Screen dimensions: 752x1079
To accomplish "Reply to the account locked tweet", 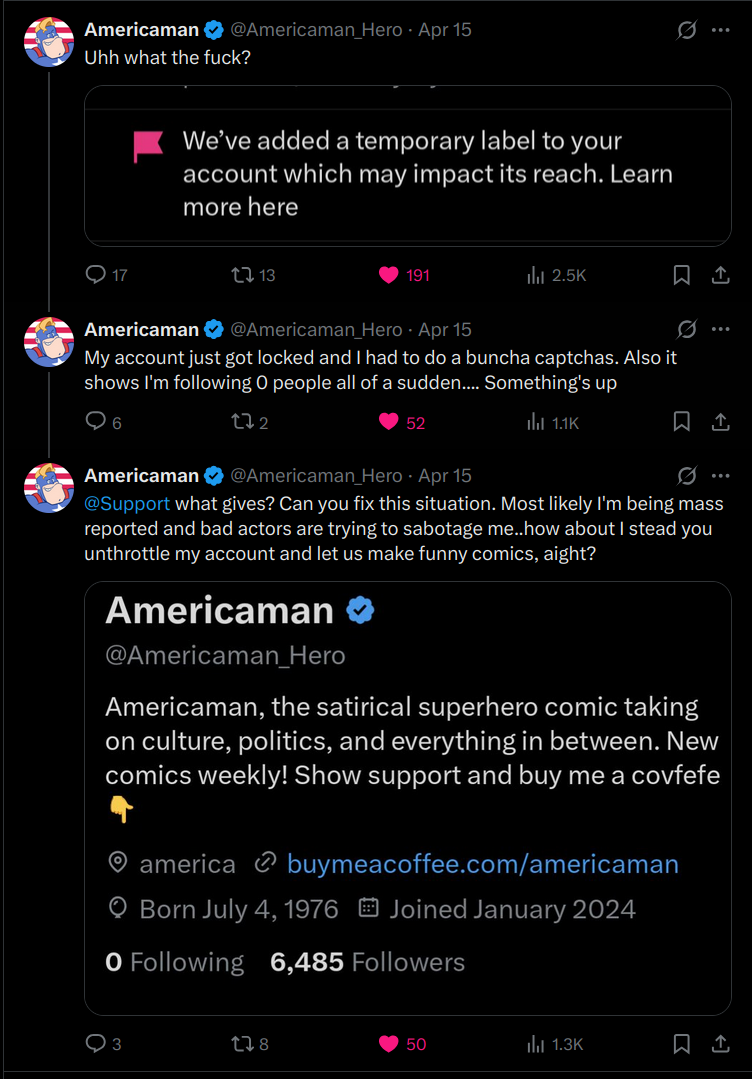I will (x=96, y=422).
